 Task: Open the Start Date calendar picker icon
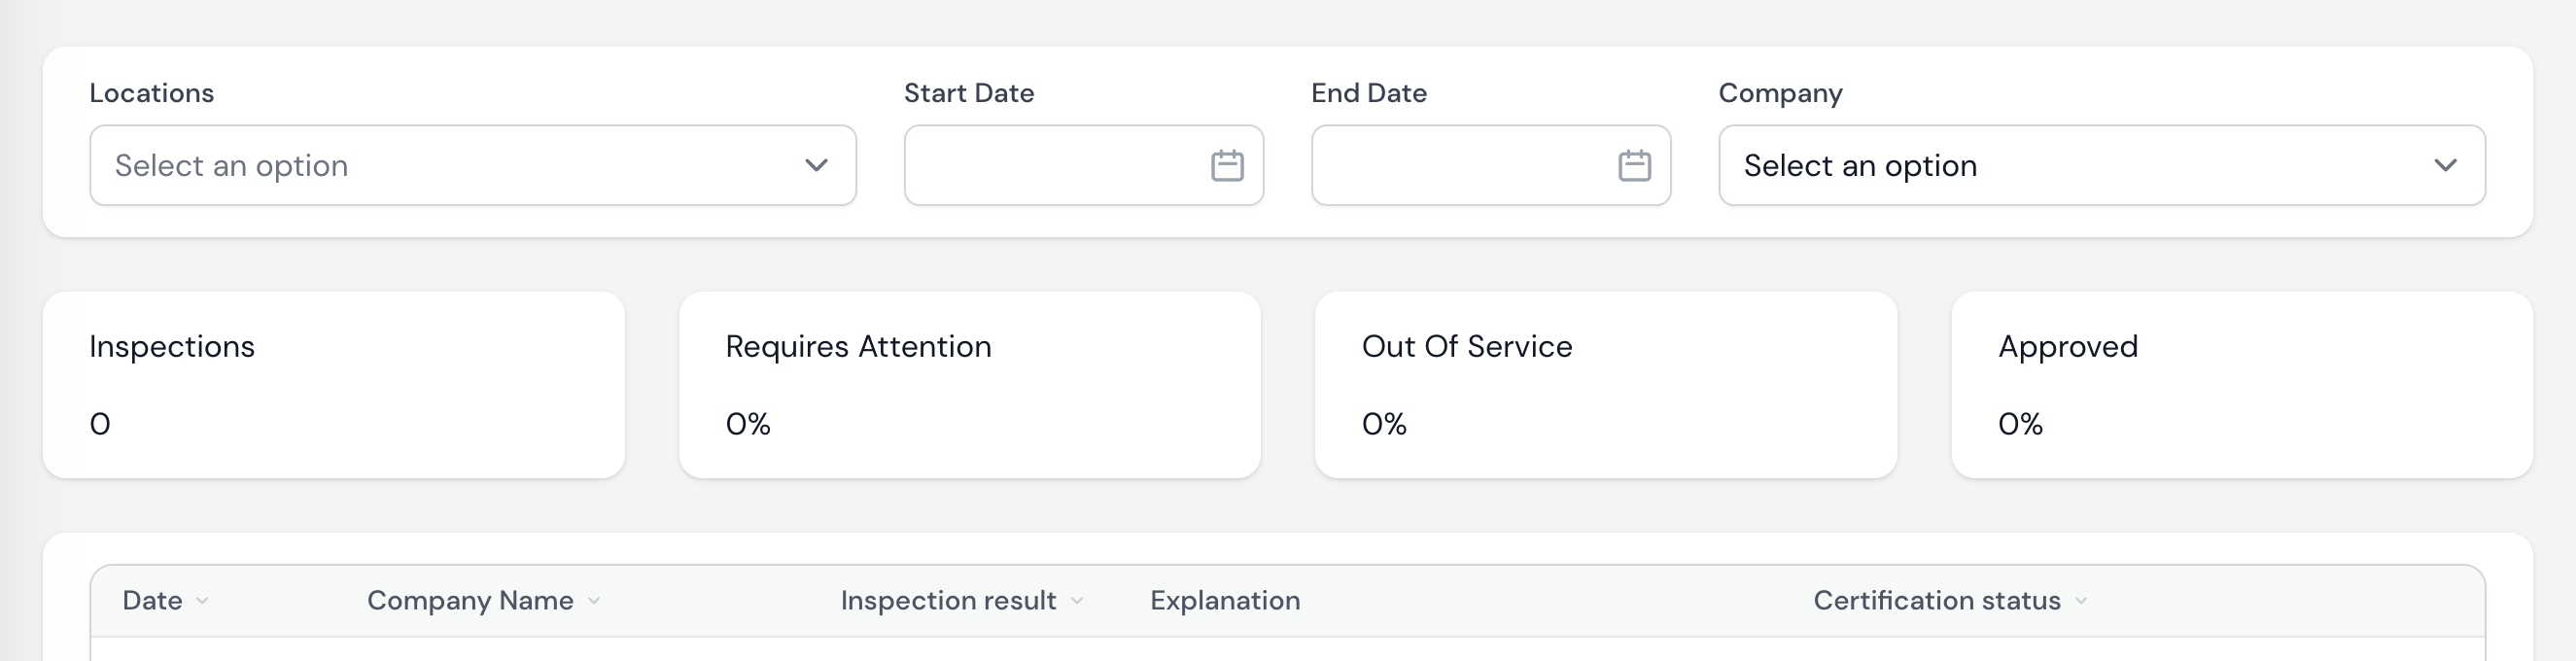pos(1227,165)
